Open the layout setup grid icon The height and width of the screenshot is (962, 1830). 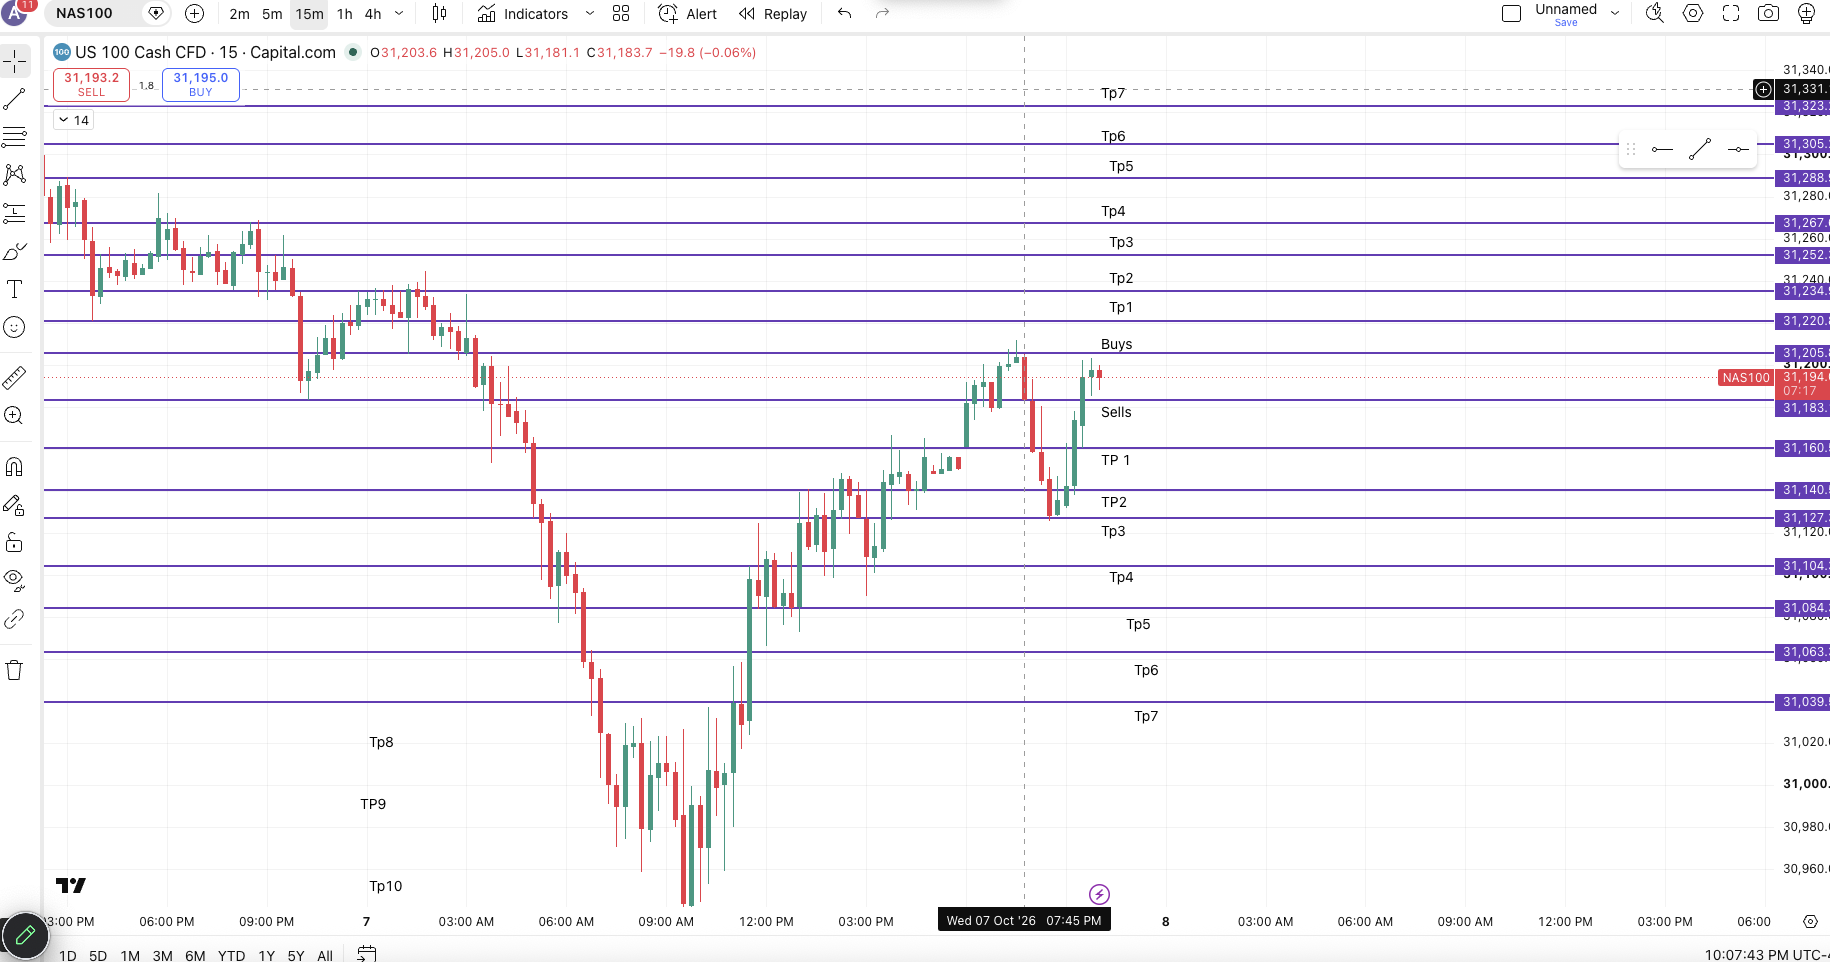(x=621, y=14)
